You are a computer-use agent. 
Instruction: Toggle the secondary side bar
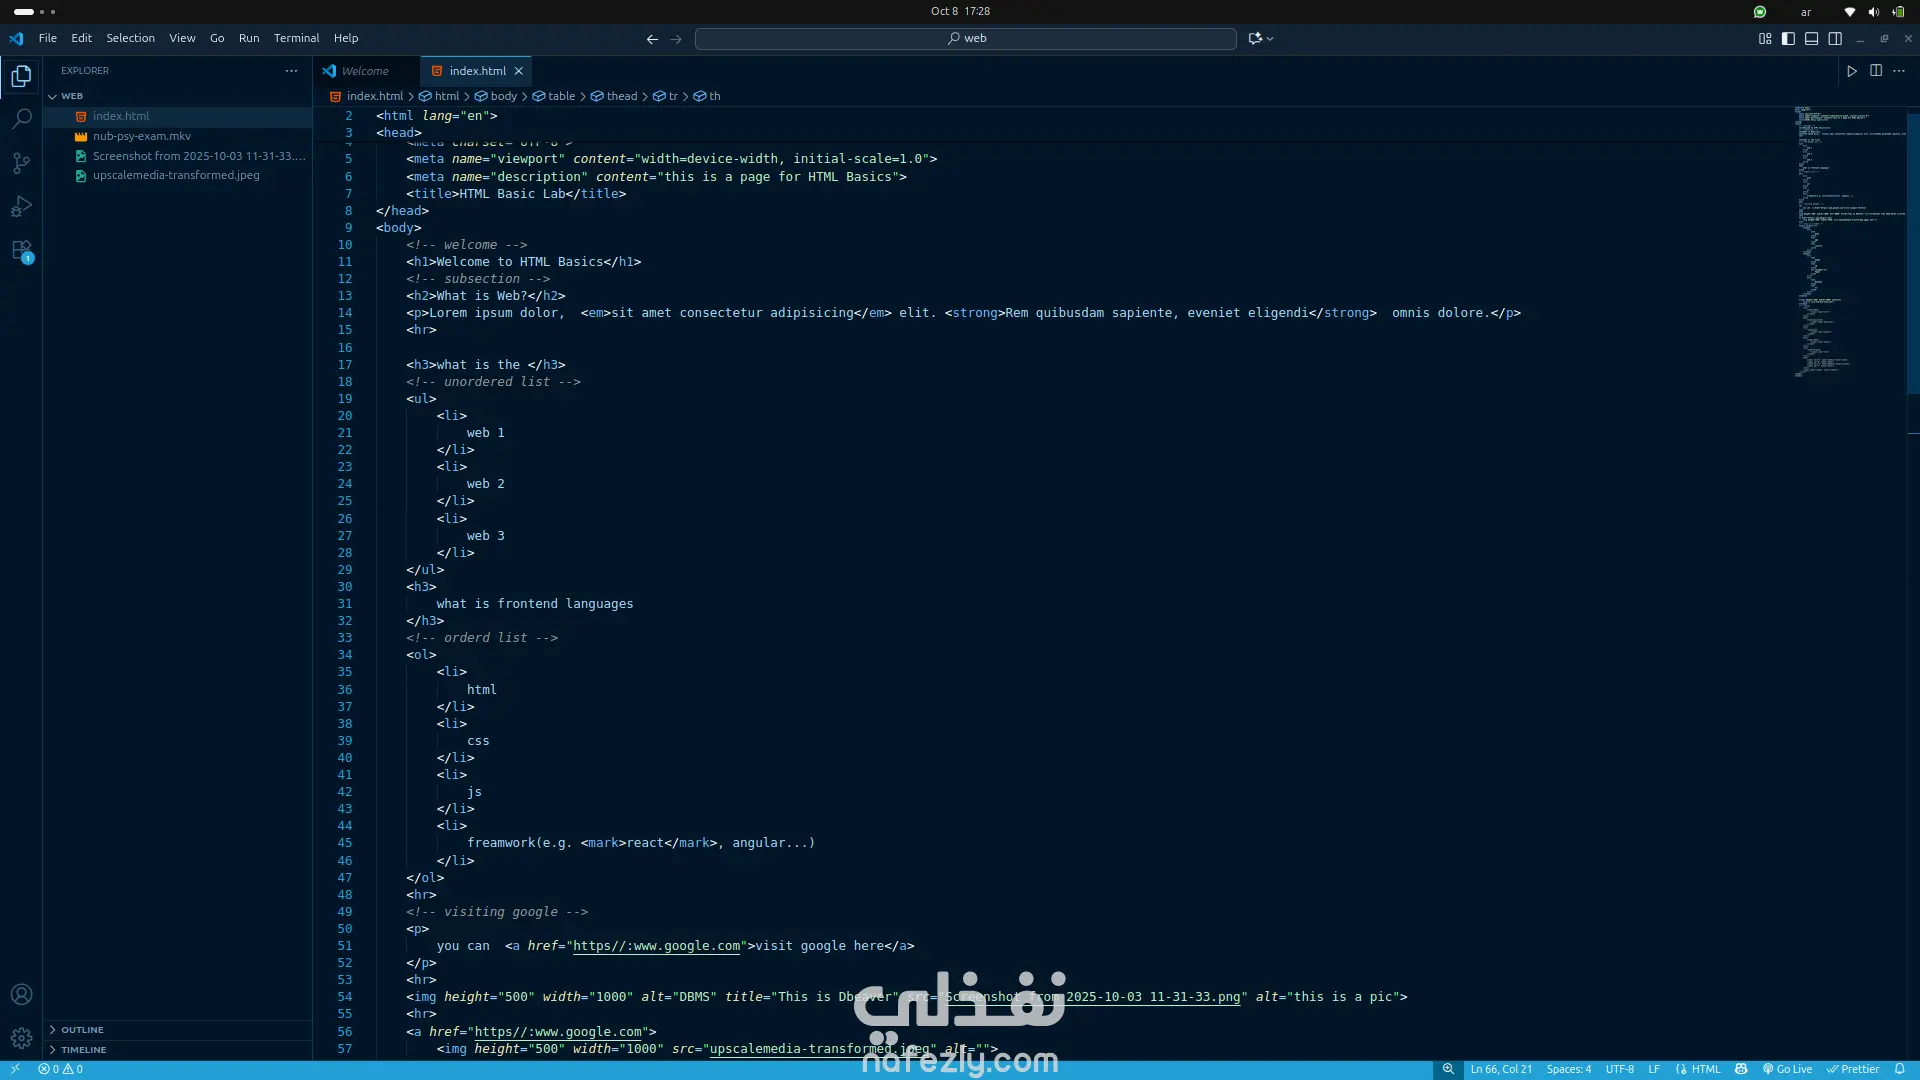pos(1835,38)
